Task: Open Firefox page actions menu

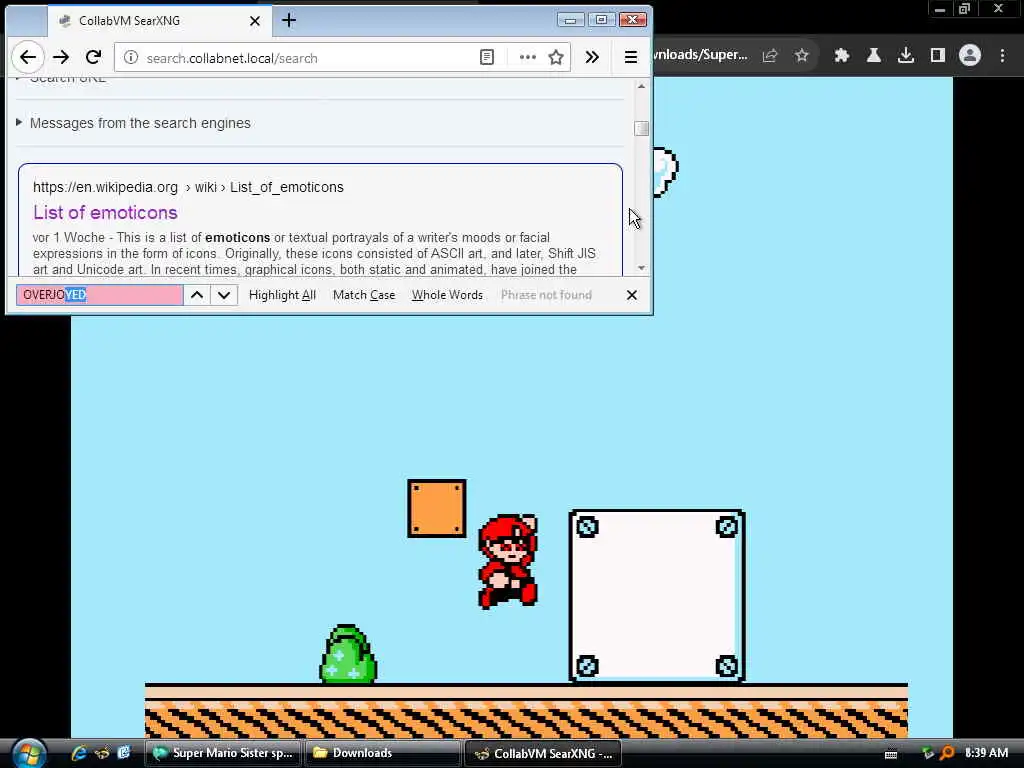Action: click(x=528, y=57)
